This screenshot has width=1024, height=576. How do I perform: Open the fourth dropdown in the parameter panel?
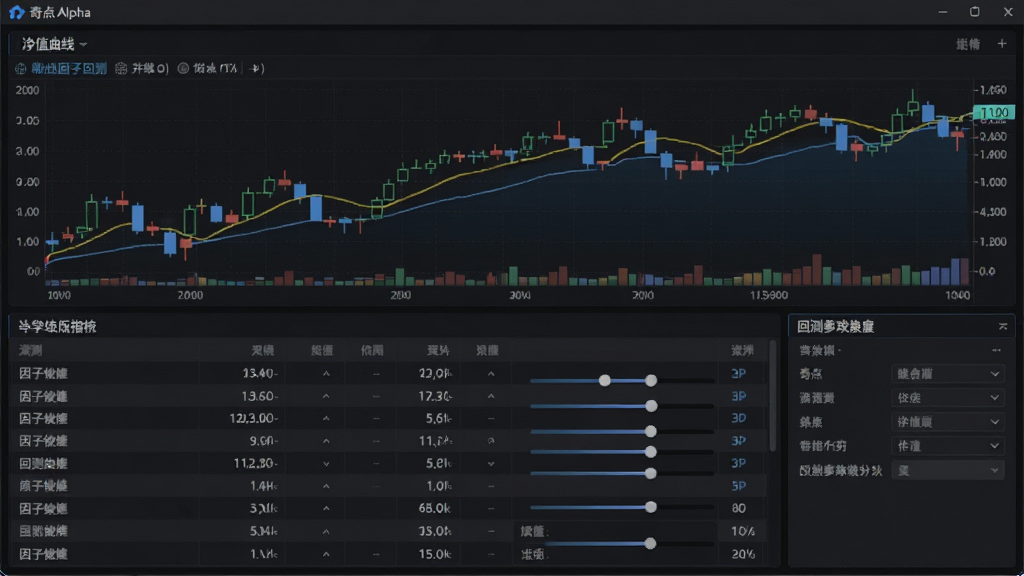tap(947, 446)
